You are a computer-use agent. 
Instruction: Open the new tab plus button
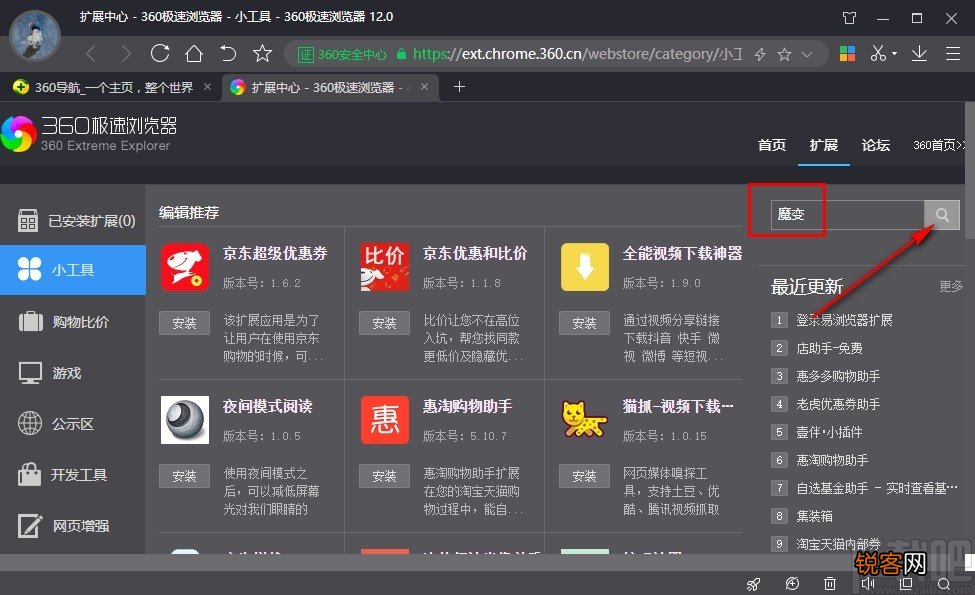(x=458, y=86)
